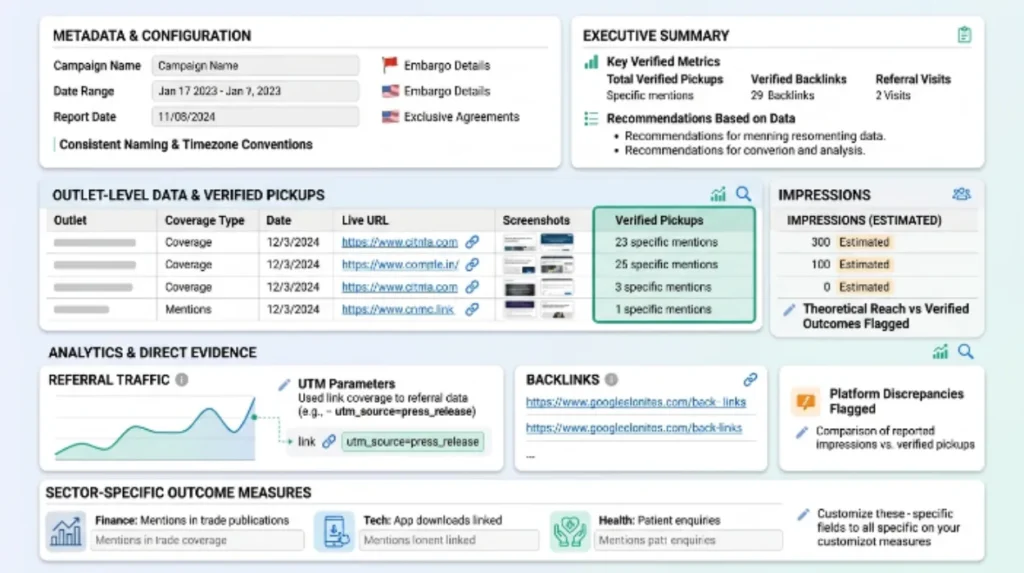Click the Date Range field
This screenshot has height=573, width=1024.
tap(255, 91)
